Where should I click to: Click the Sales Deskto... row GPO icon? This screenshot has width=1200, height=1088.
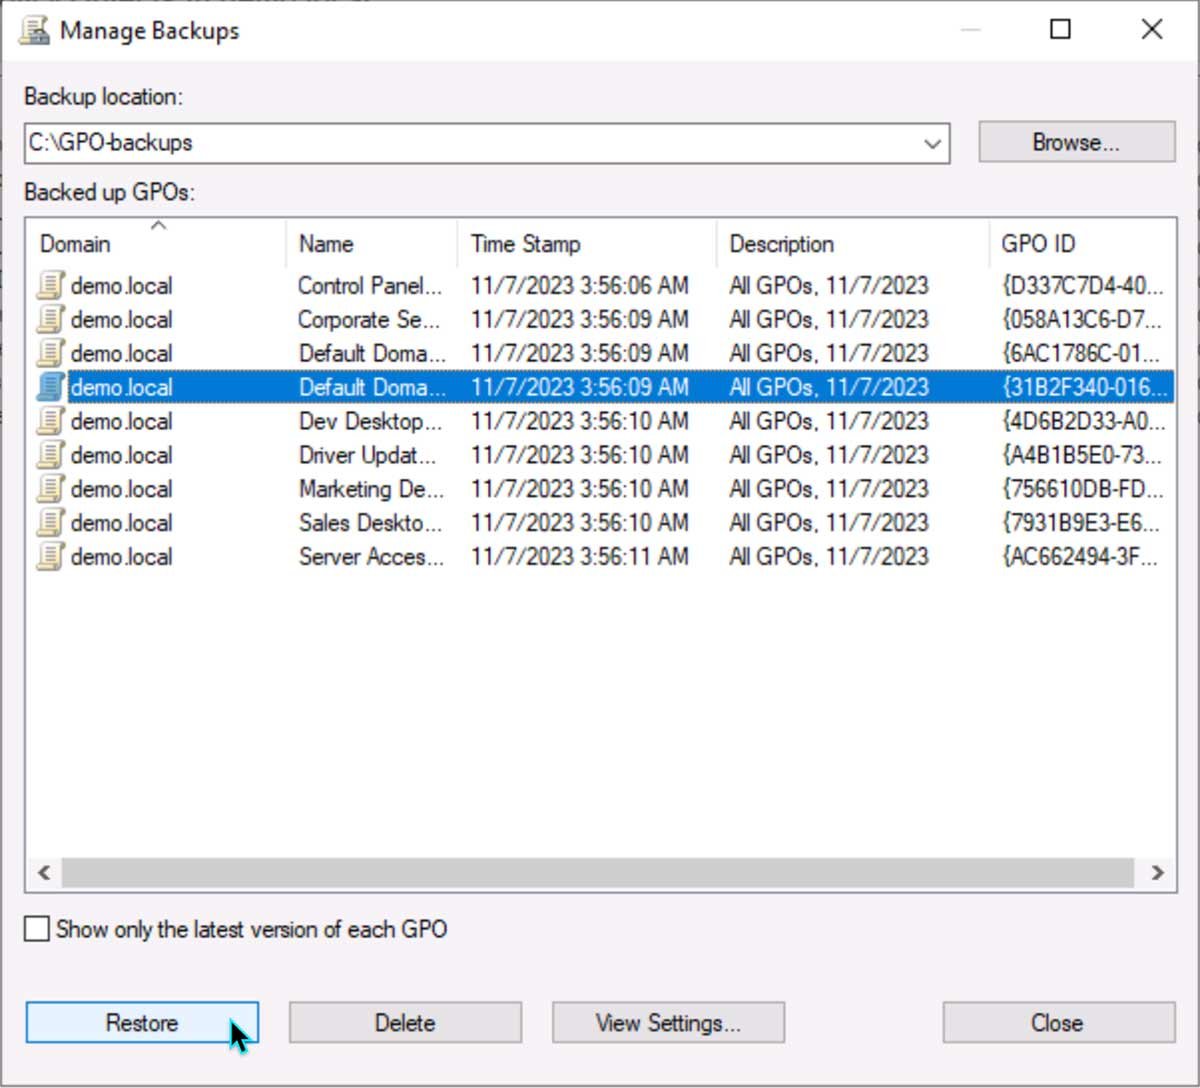pos(49,524)
